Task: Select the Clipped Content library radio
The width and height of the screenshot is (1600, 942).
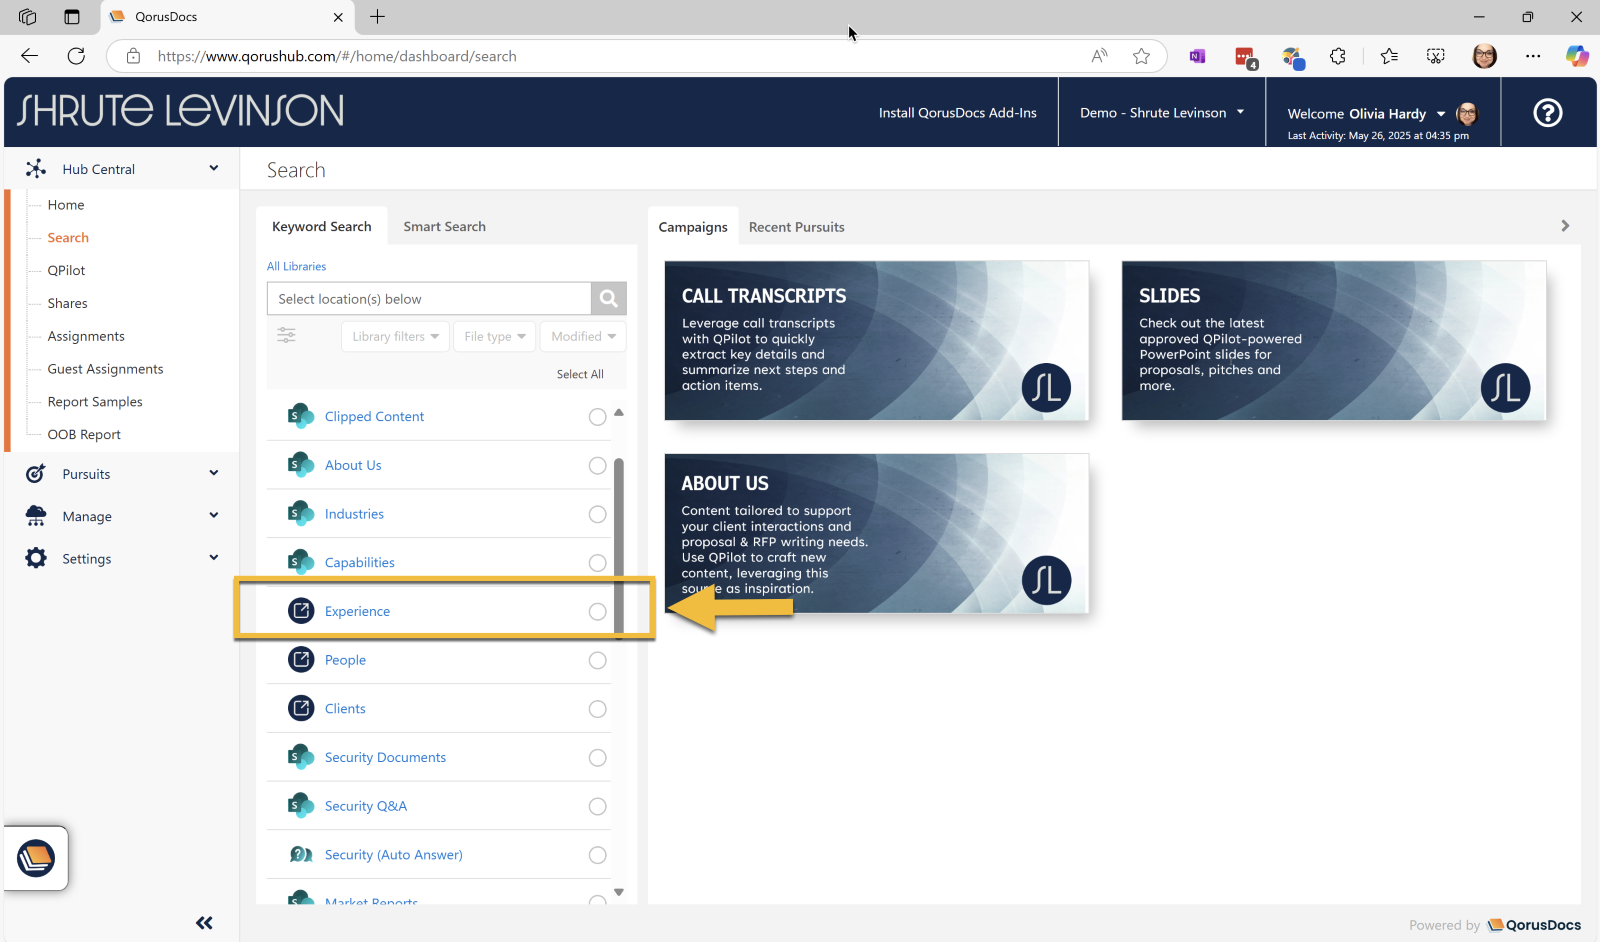Action: (x=597, y=417)
